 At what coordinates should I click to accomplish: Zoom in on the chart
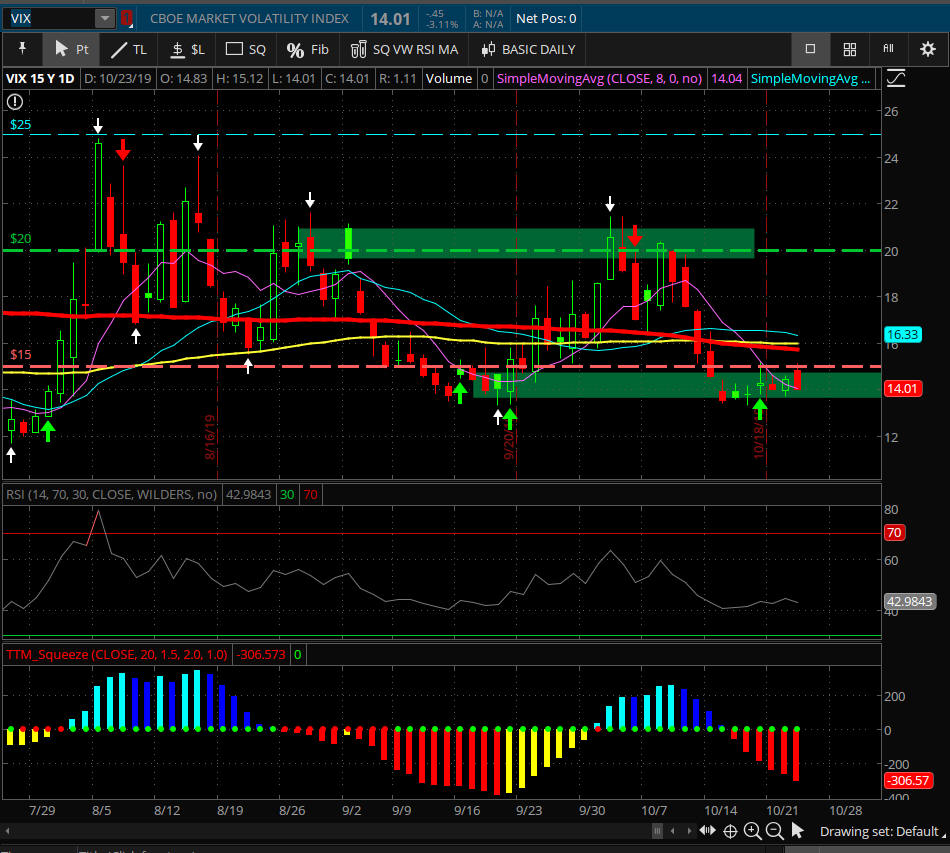point(752,831)
